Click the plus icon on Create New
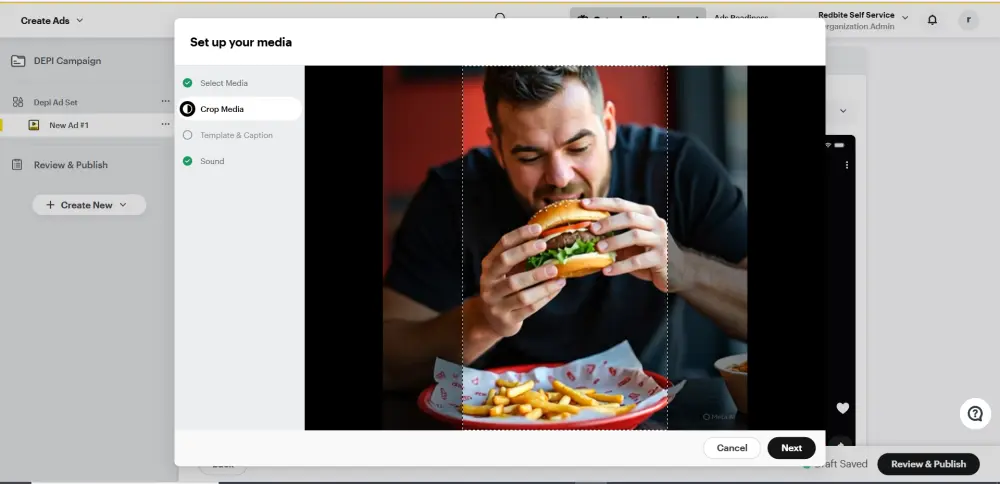 coord(50,205)
